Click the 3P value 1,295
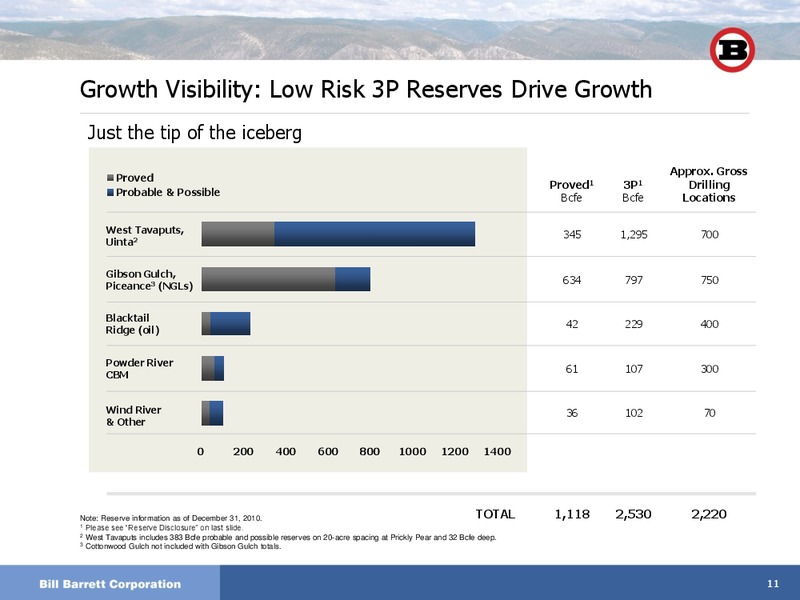 pyautogui.click(x=634, y=234)
